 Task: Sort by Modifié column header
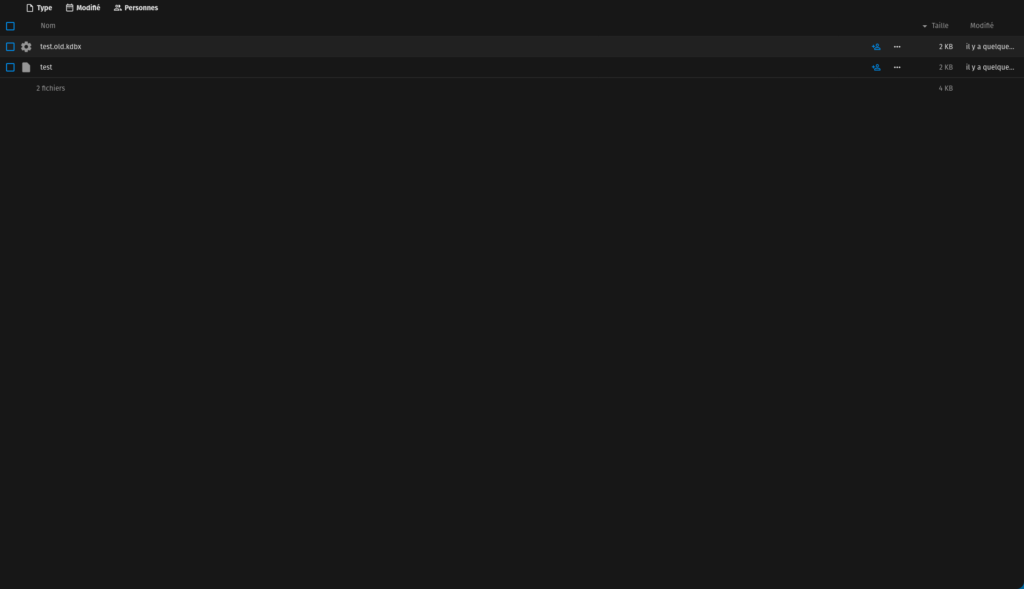[x=982, y=26]
